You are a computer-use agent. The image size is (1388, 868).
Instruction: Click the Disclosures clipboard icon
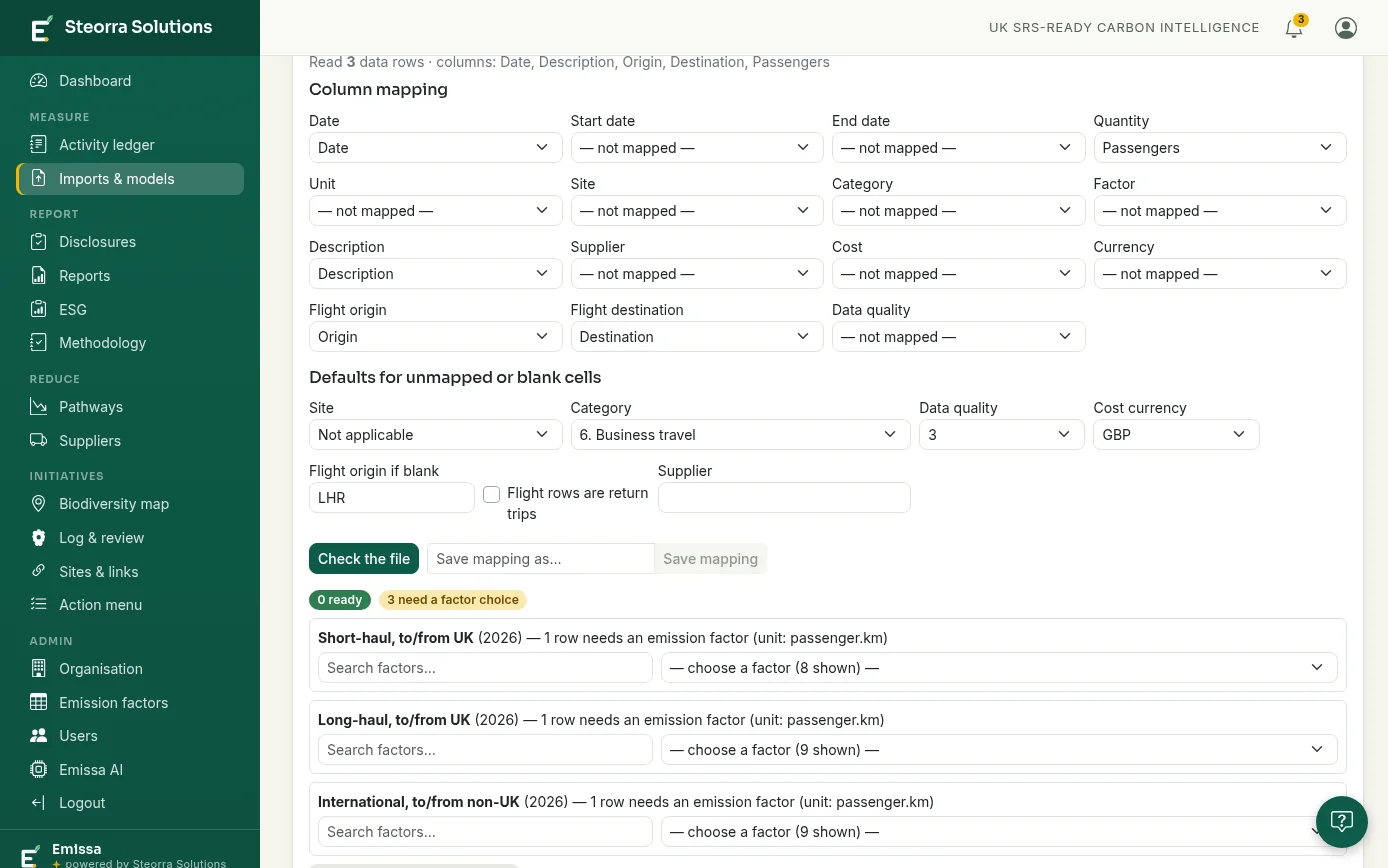pyautogui.click(x=38, y=242)
